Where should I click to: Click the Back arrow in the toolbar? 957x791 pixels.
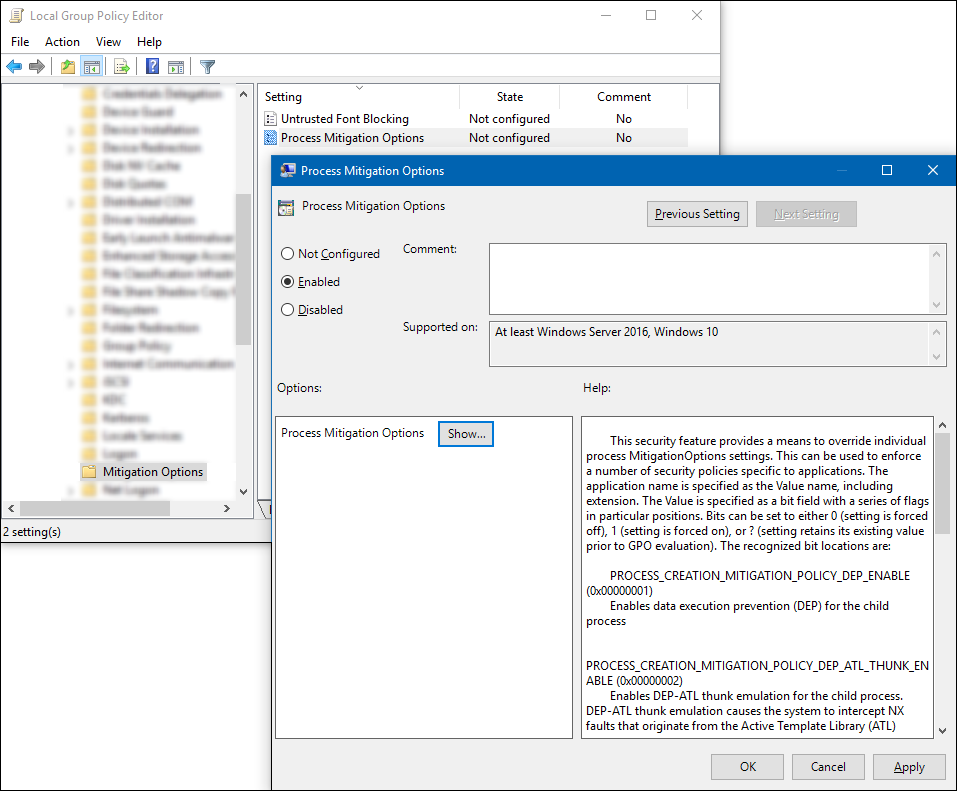pos(14,67)
